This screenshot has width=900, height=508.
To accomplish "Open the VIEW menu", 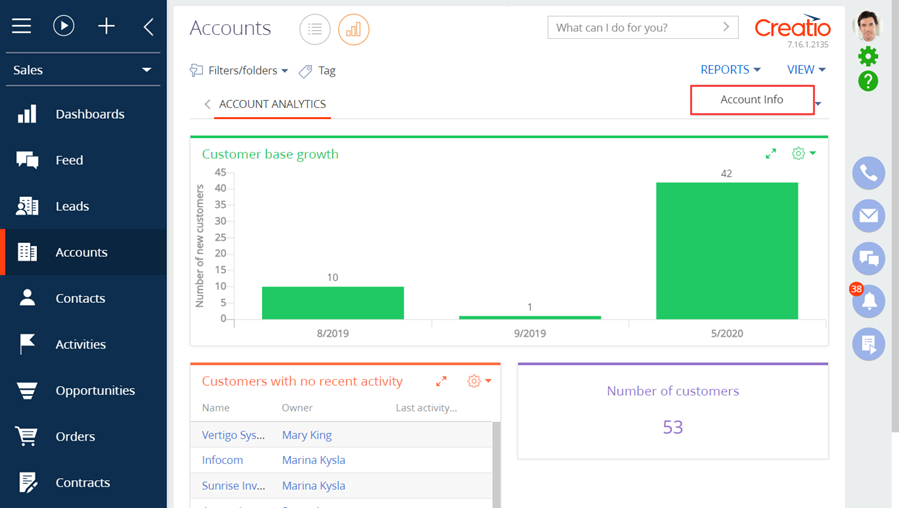I will (x=806, y=69).
